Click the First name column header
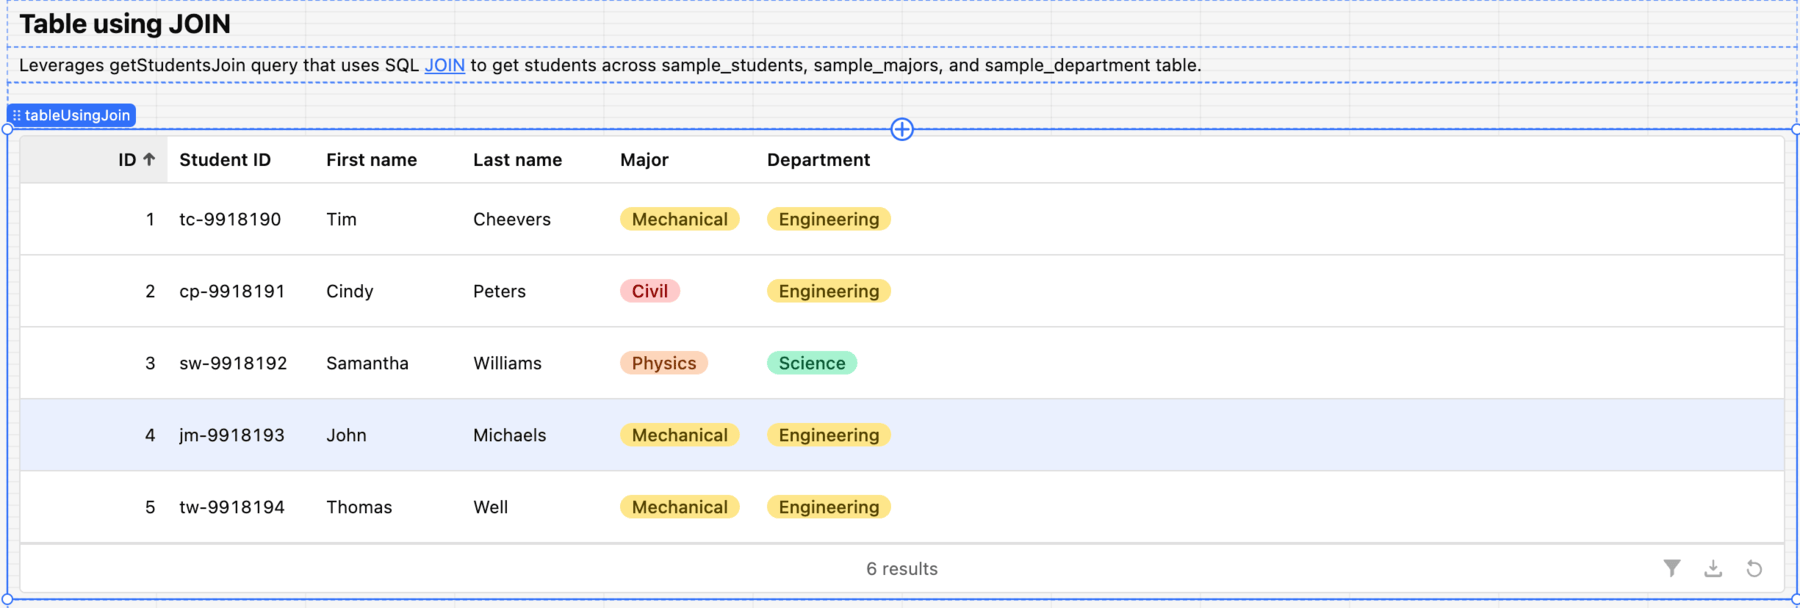 (x=371, y=160)
